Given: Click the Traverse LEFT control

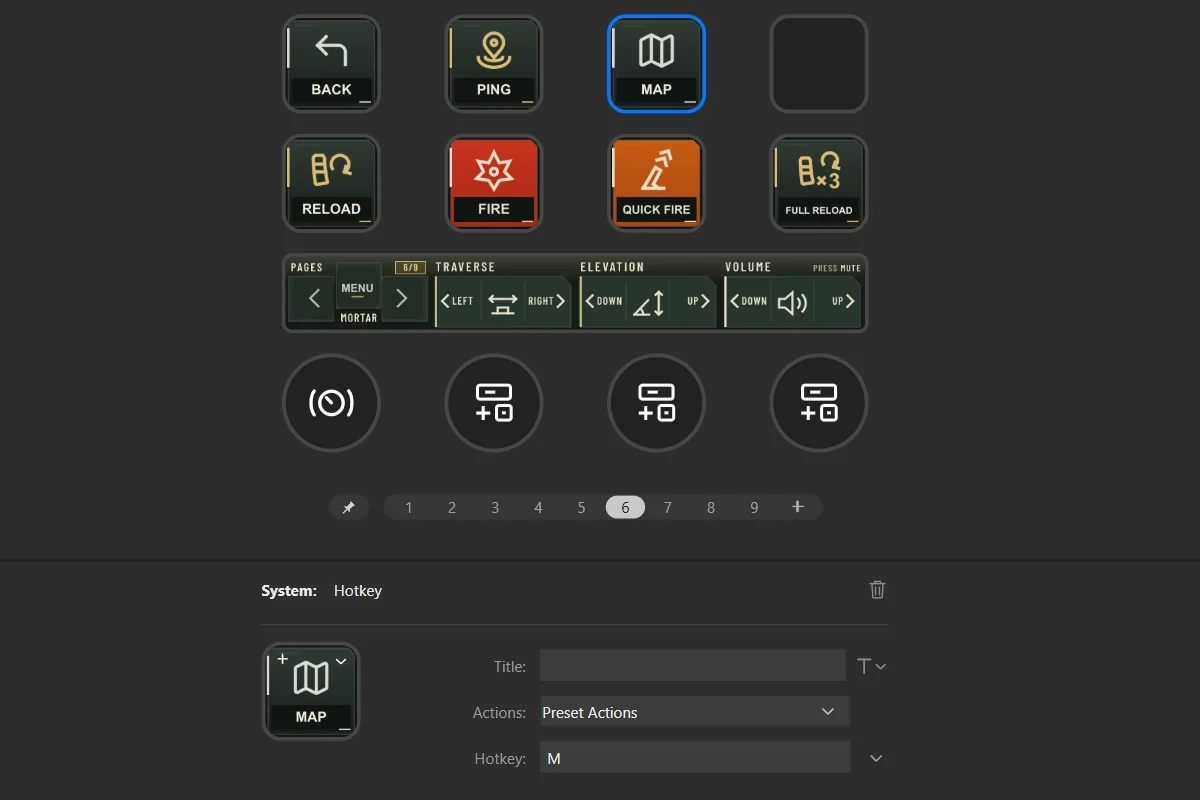Looking at the screenshot, I should [x=458, y=301].
